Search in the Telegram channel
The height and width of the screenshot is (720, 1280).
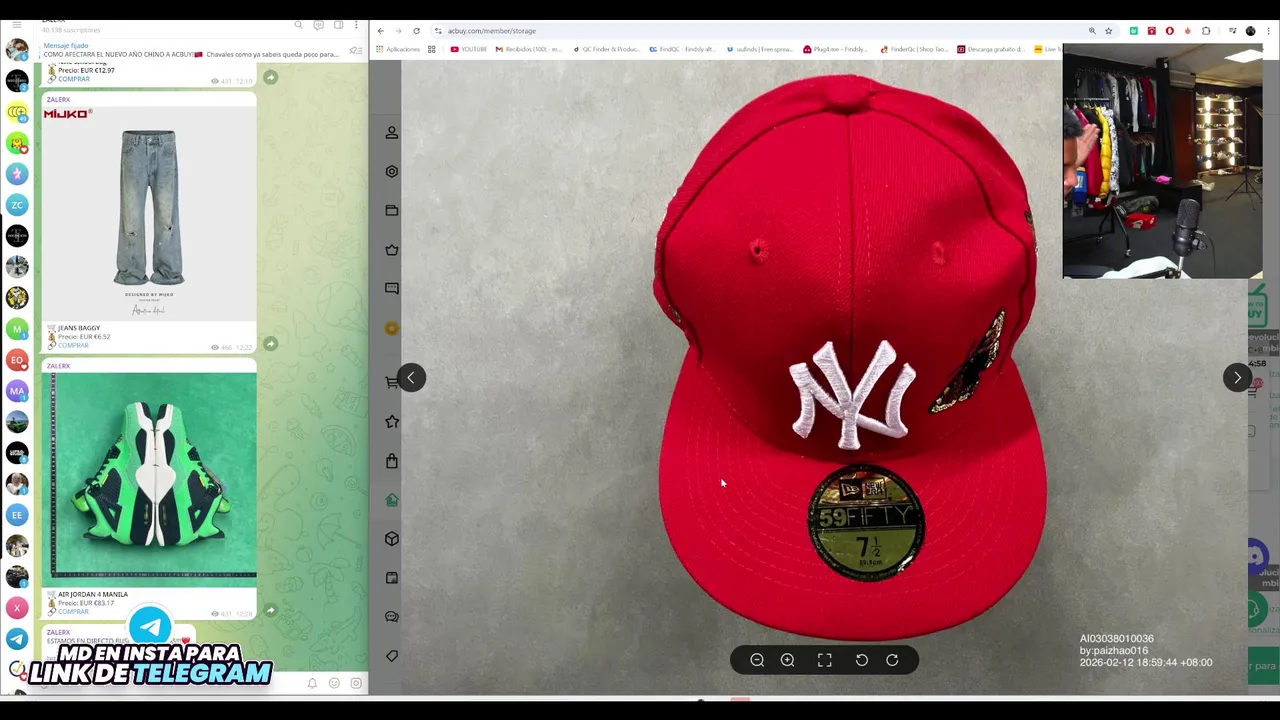point(298,25)
